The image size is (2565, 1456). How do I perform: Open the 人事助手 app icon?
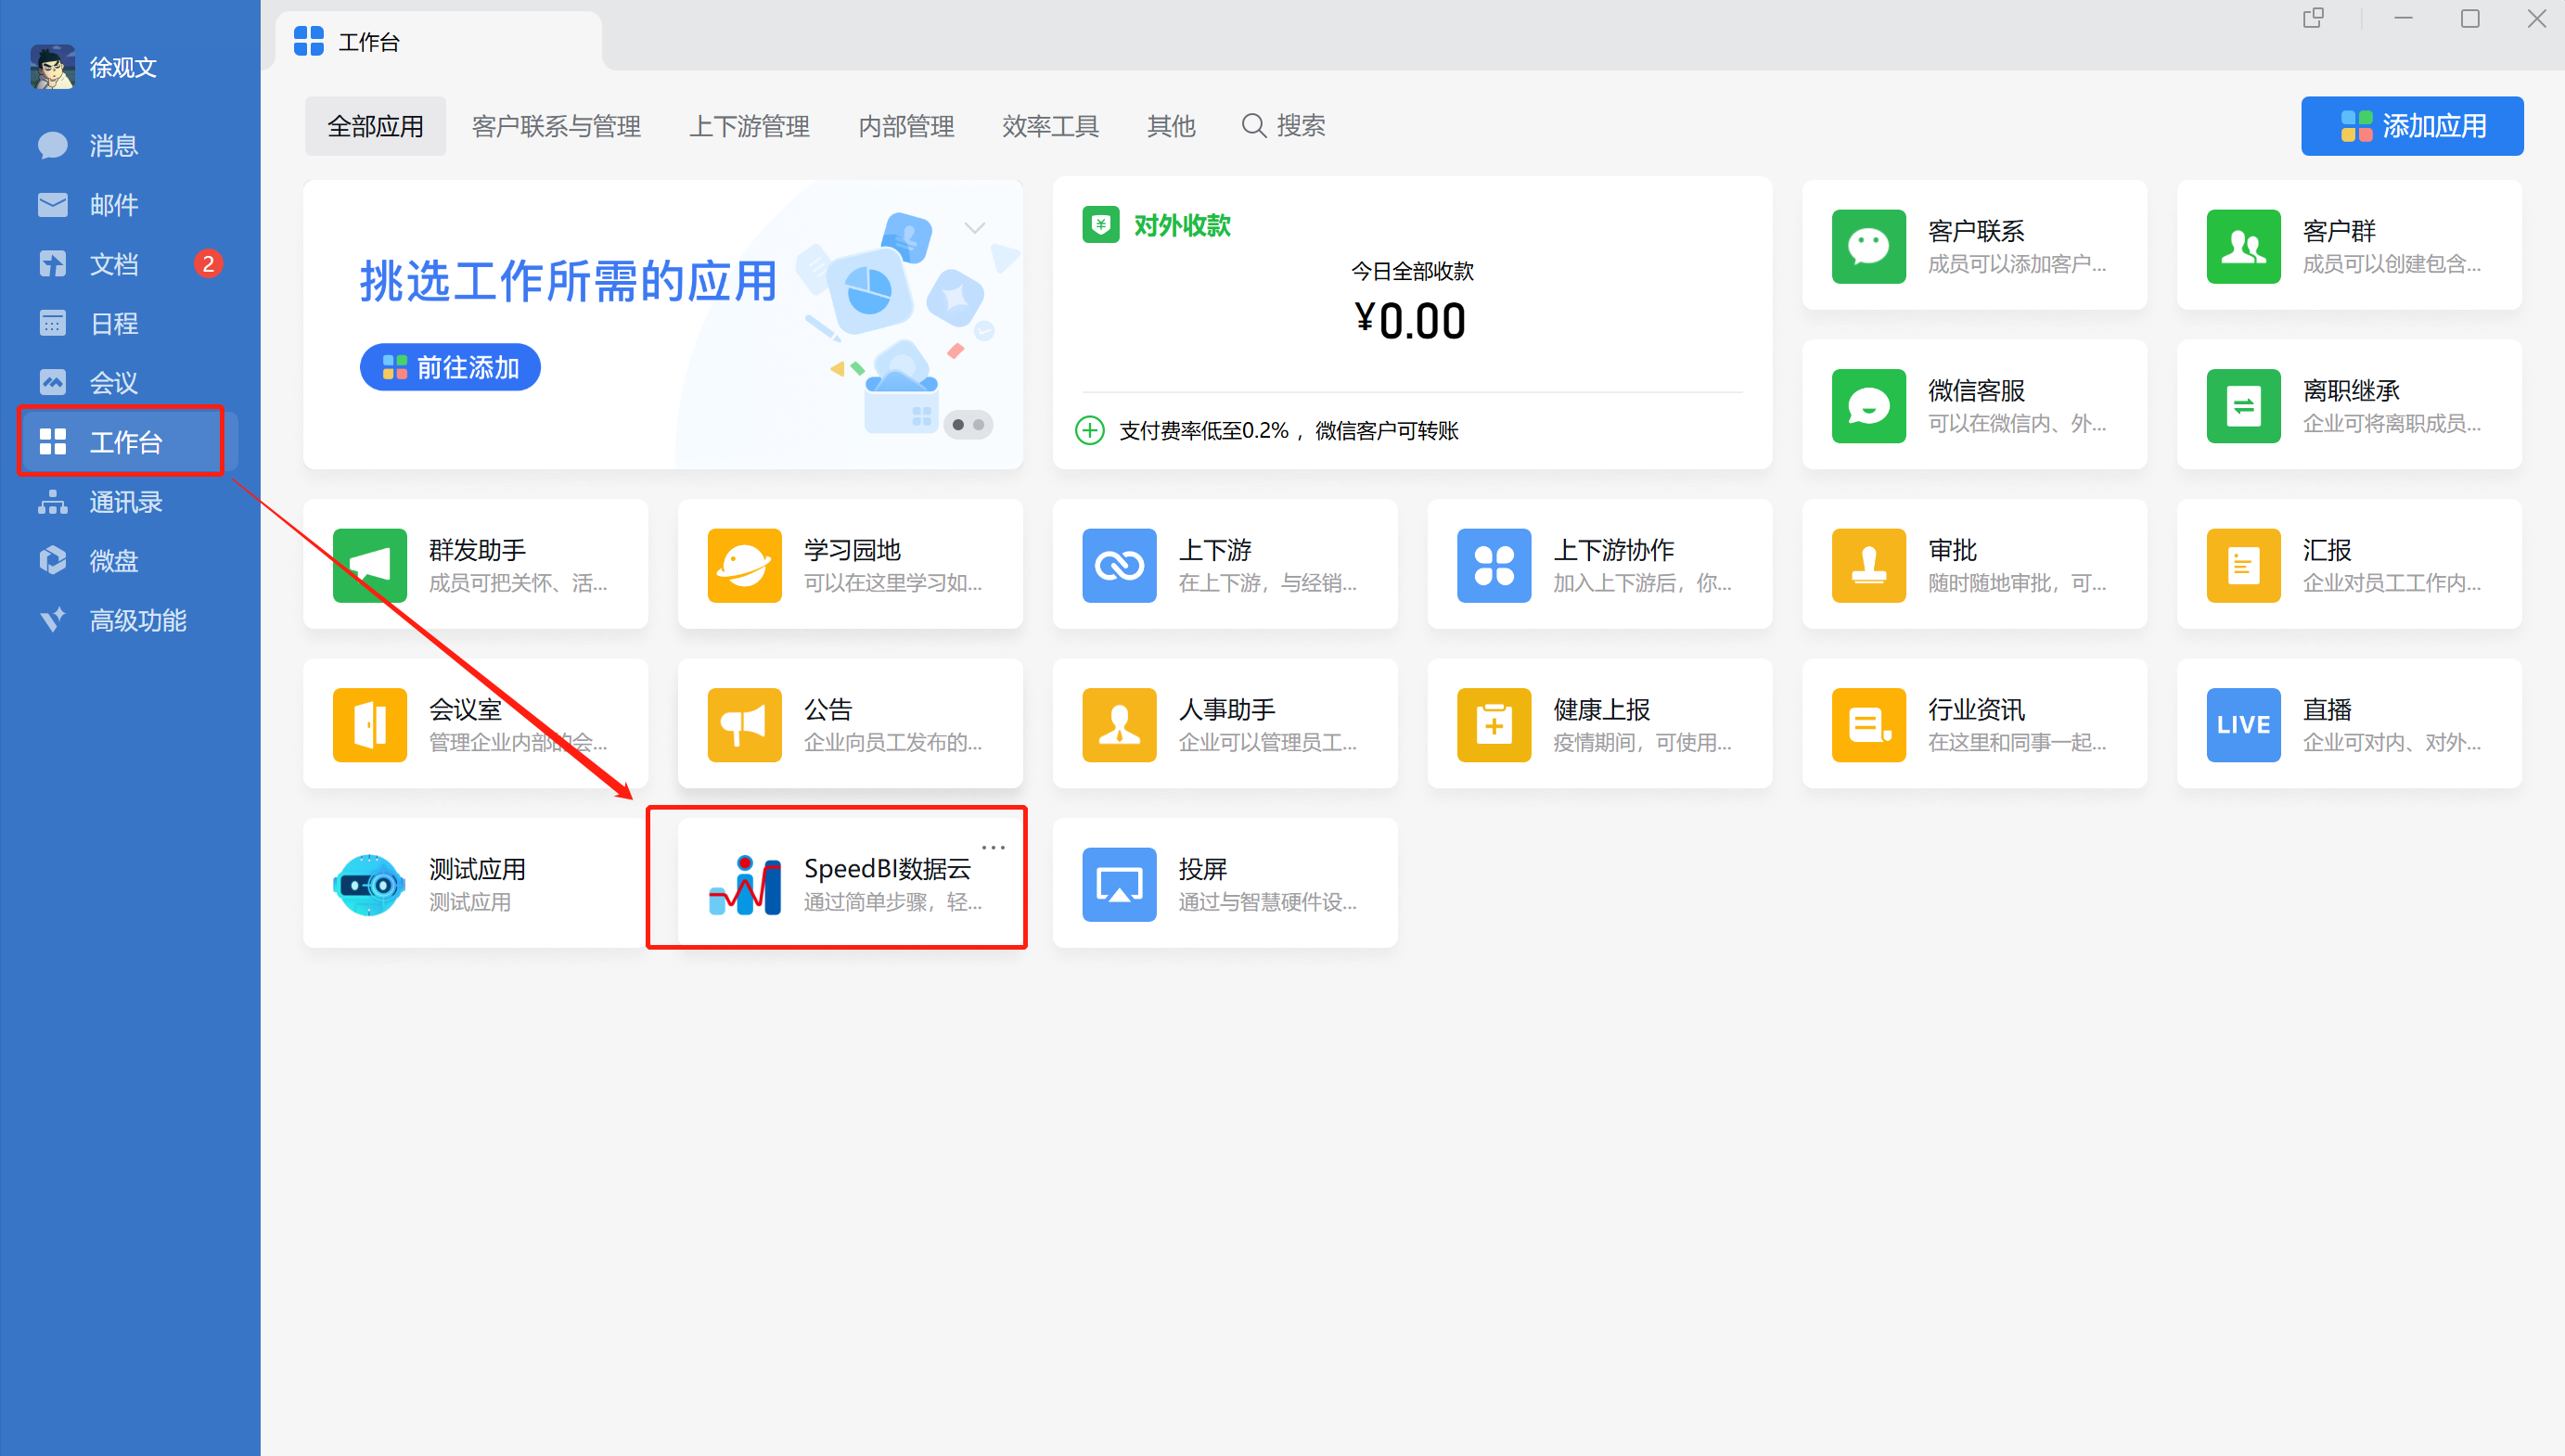pyautogui.click(x=1119, y=725)
